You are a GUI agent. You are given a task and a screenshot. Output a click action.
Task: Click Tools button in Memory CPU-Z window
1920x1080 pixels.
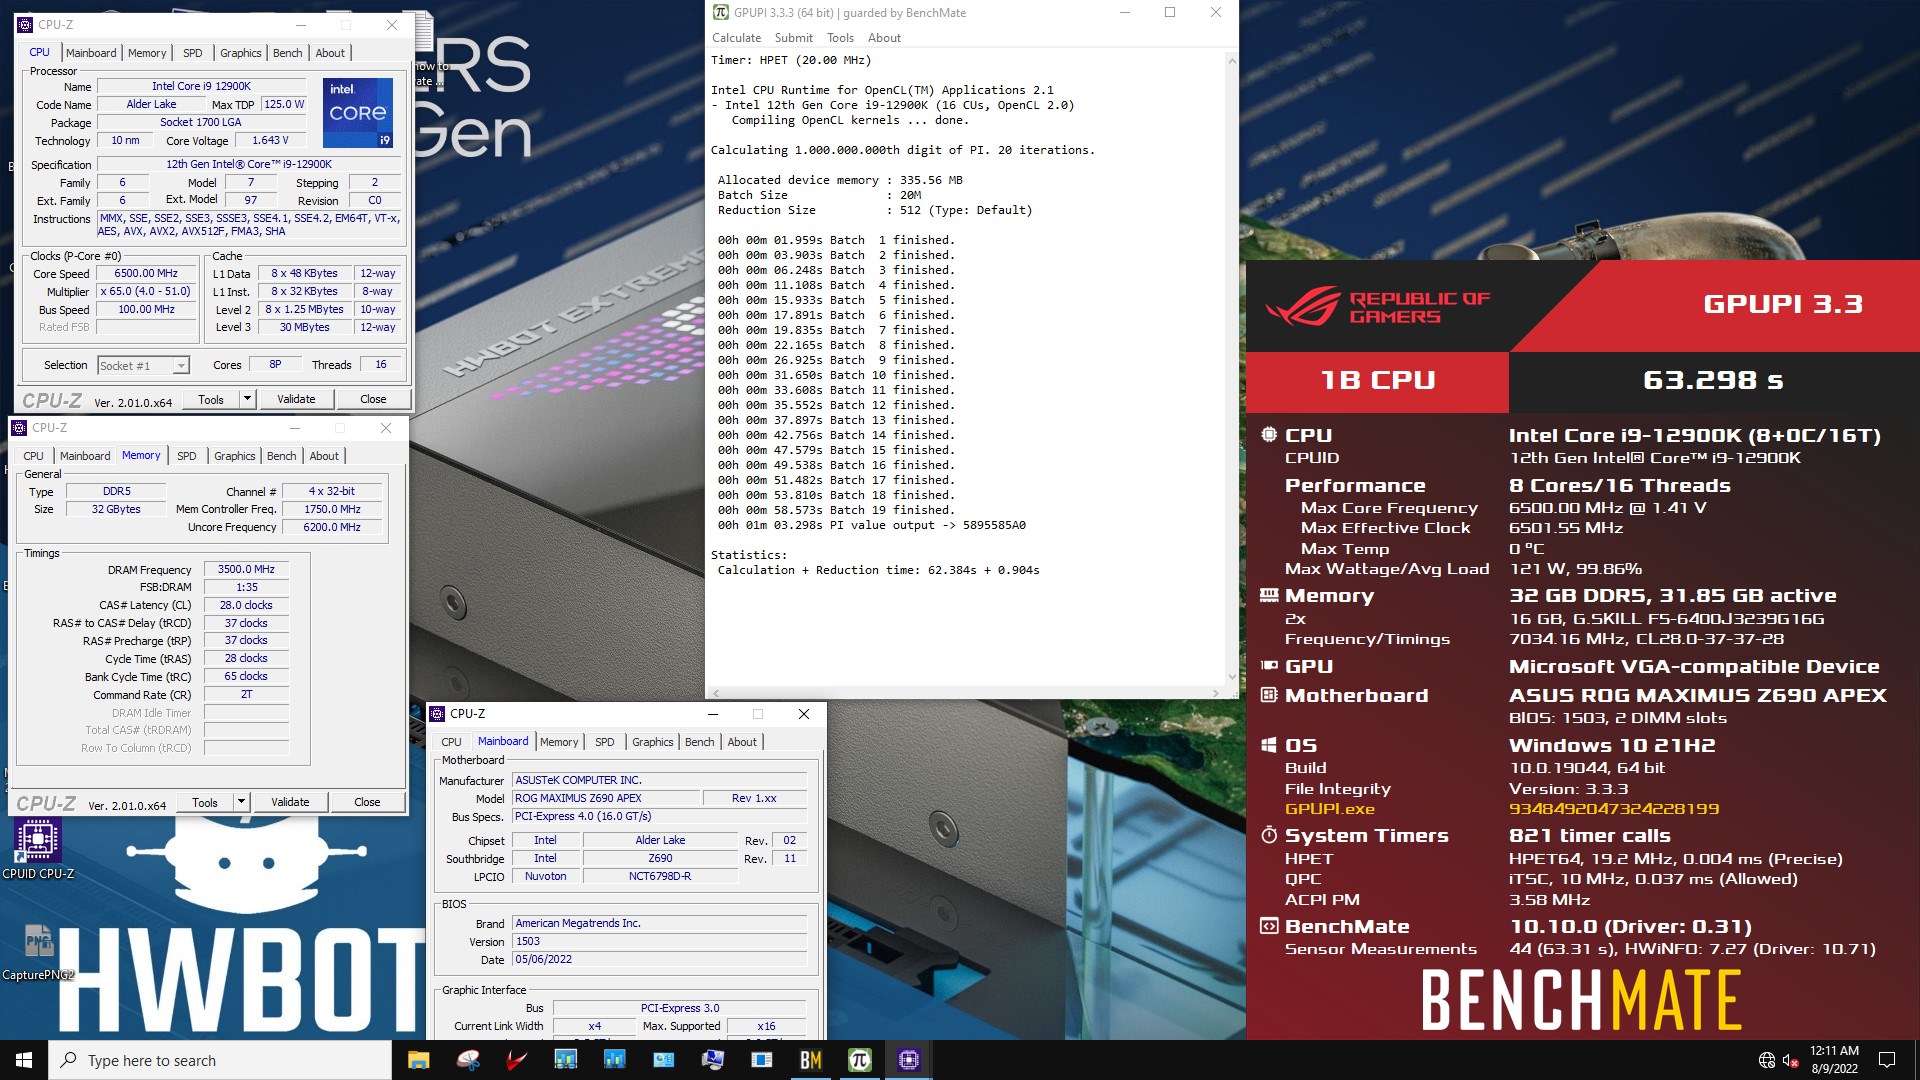(x=205, y=802)
